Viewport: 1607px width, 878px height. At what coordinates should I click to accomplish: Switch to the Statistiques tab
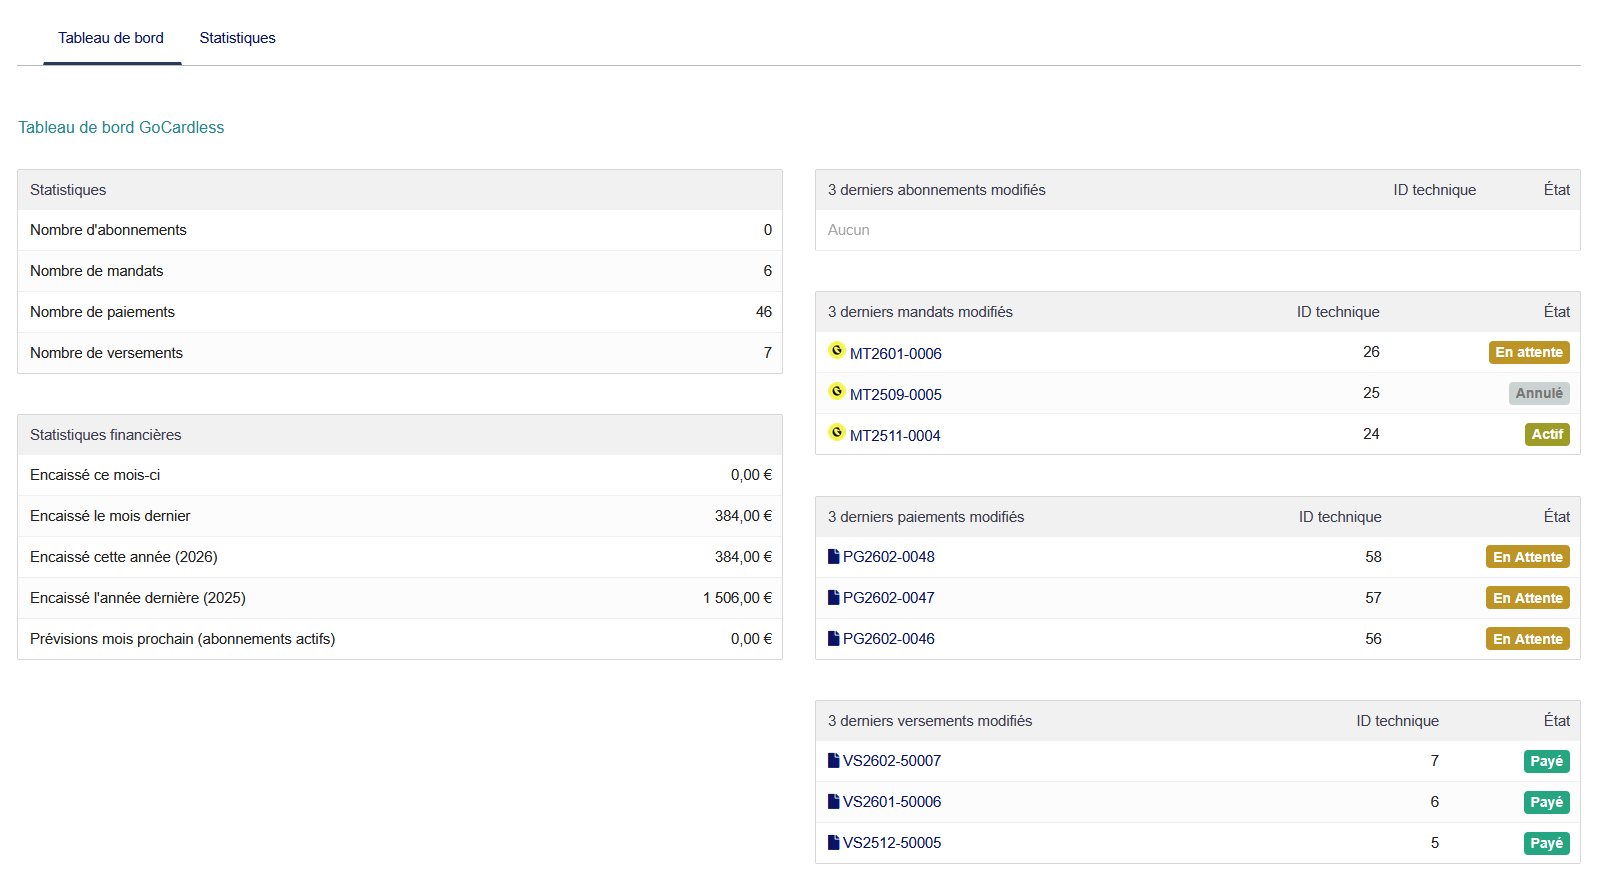click(237, 38)
